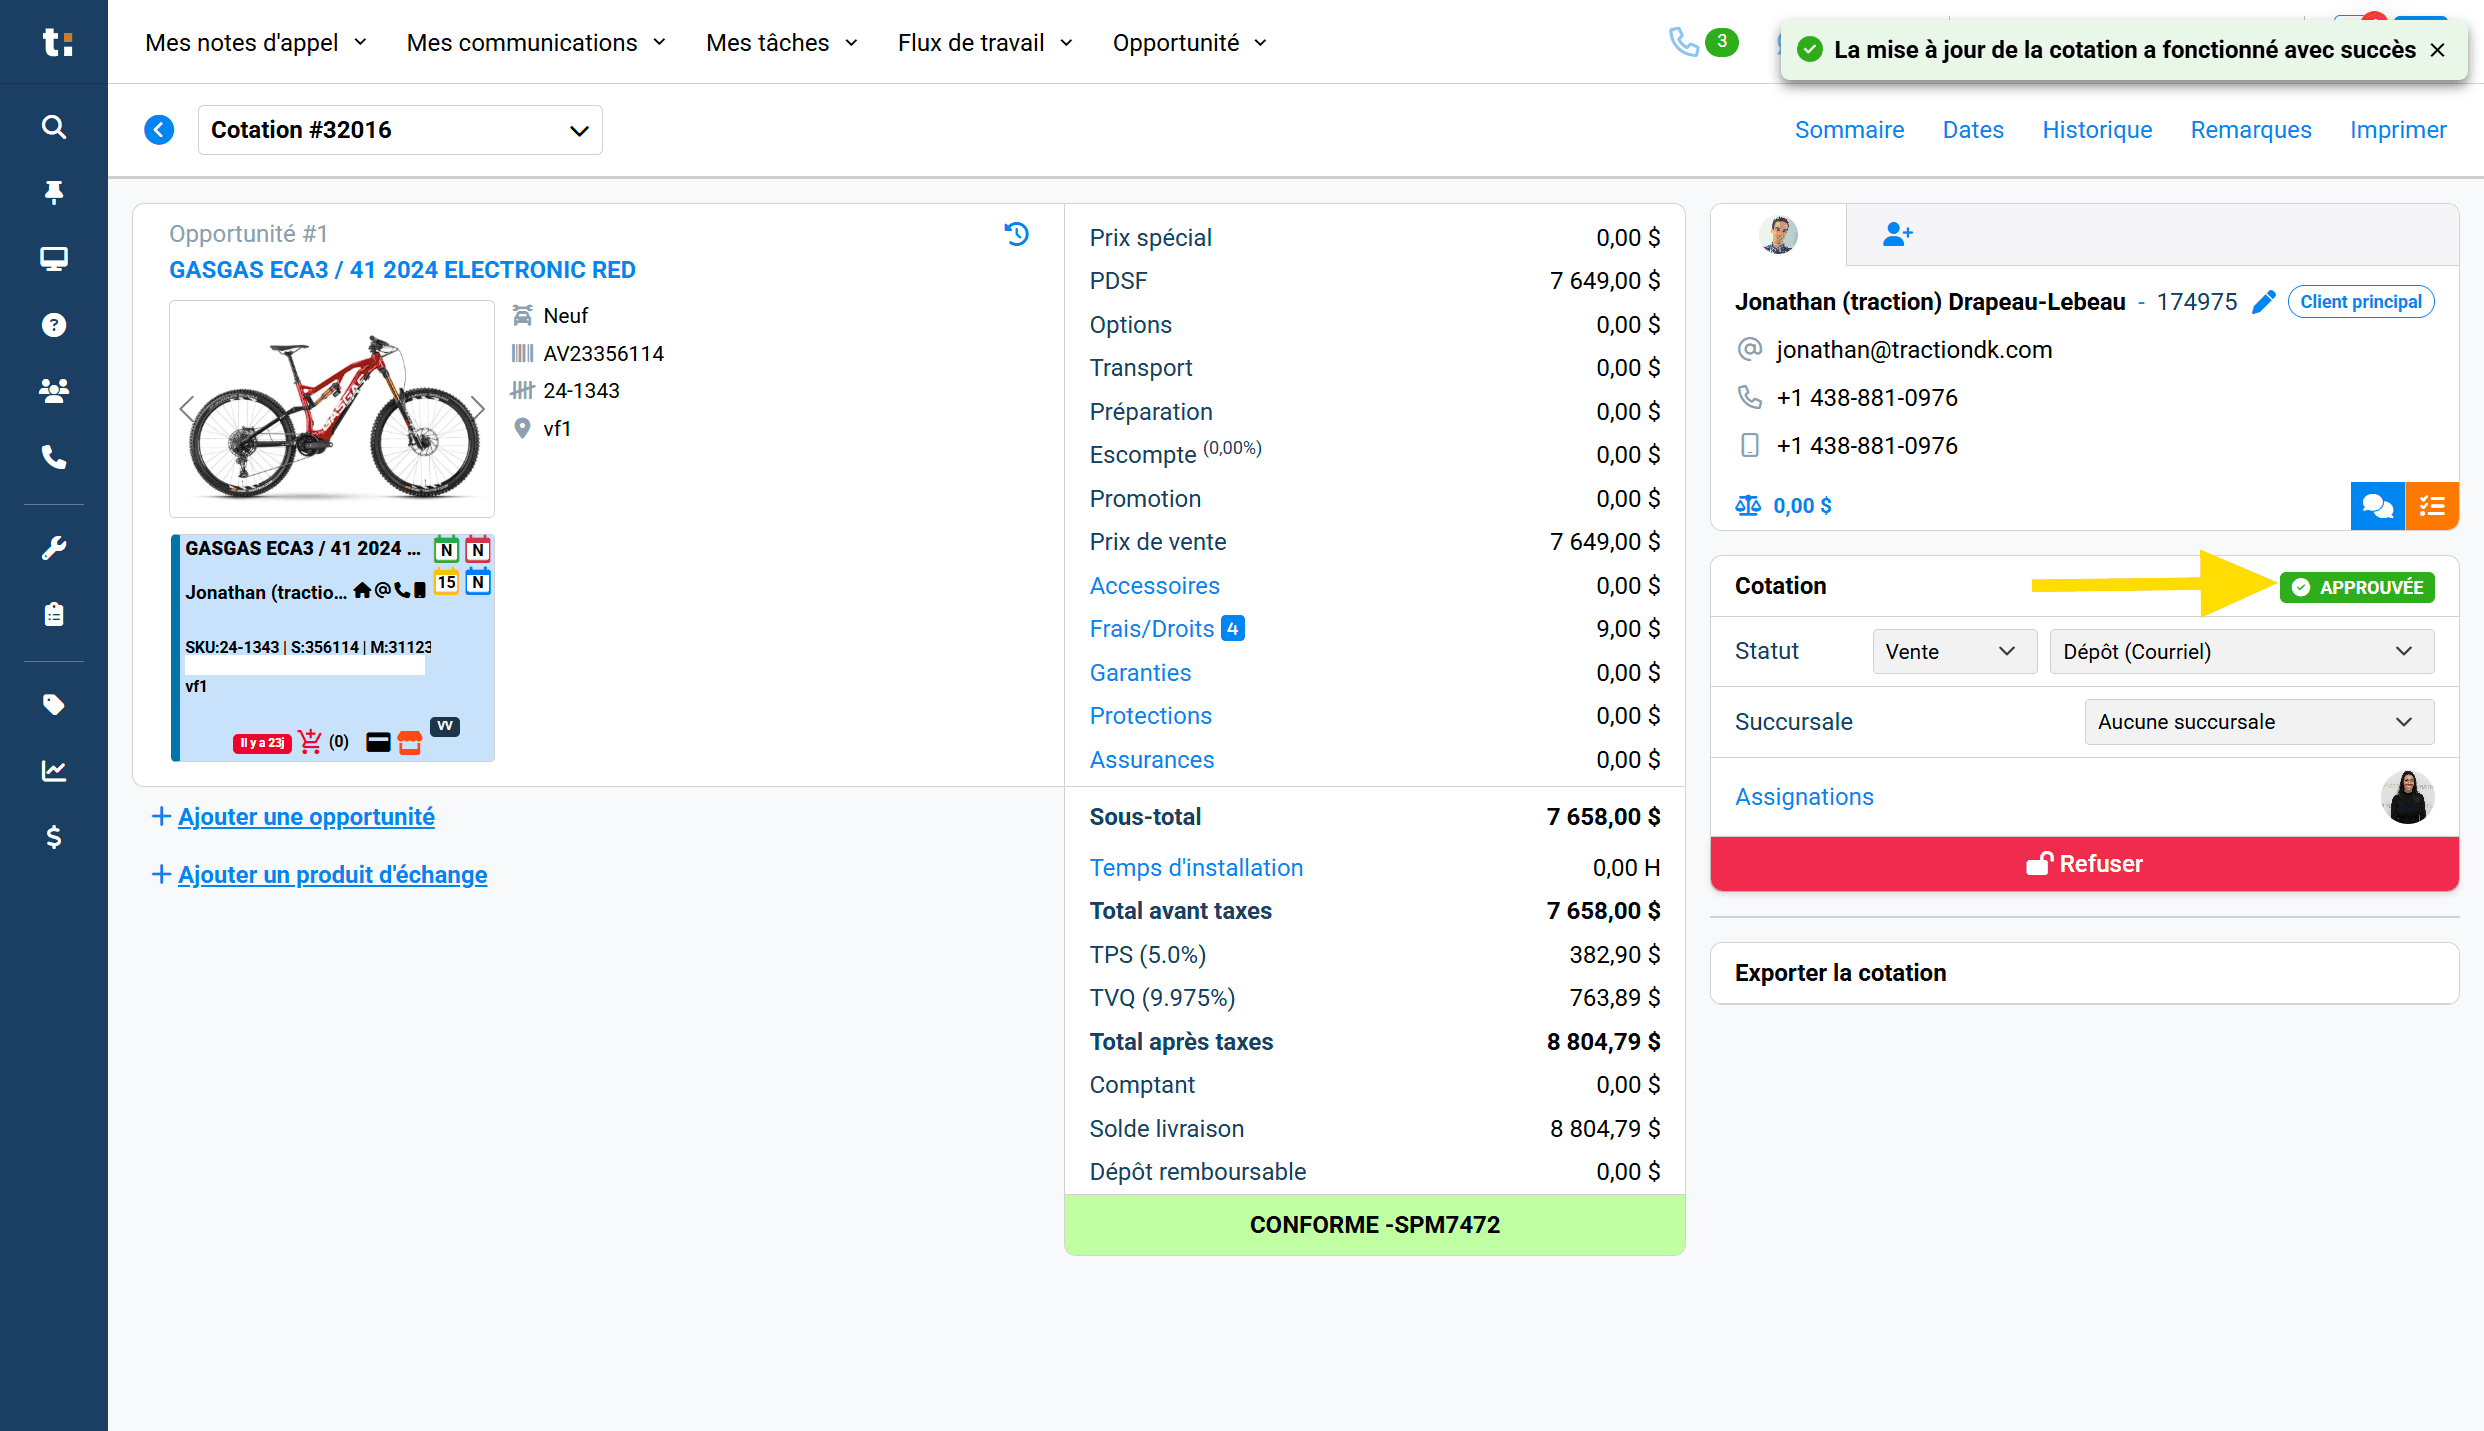Edit the client with the pencil icon
The image size is (2484, 1431).
(x=2264, y=302)
